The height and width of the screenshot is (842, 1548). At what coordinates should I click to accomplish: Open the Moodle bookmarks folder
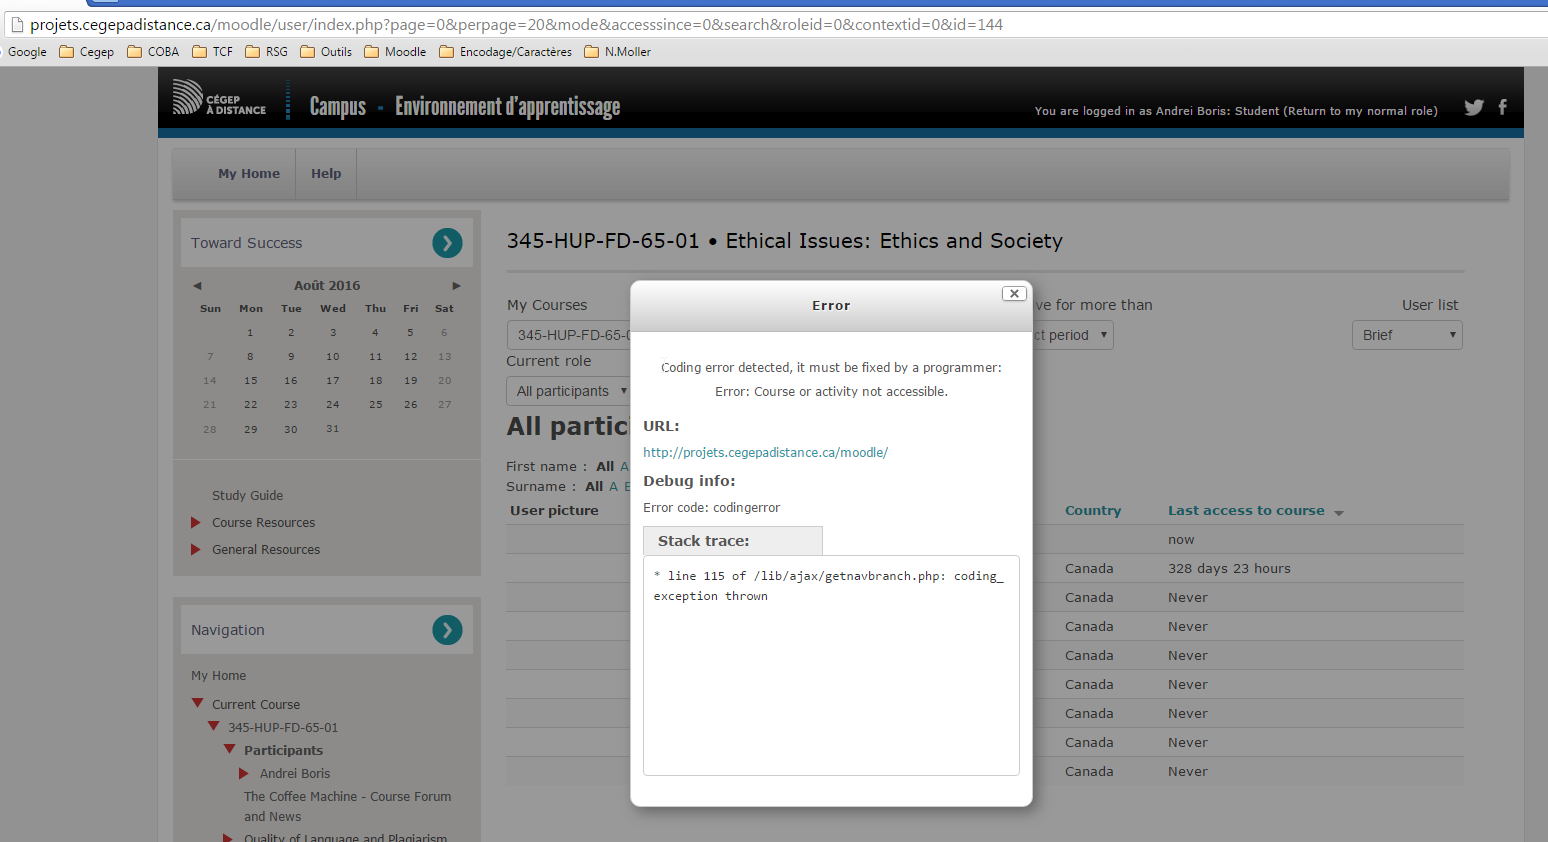click(395, 52)
